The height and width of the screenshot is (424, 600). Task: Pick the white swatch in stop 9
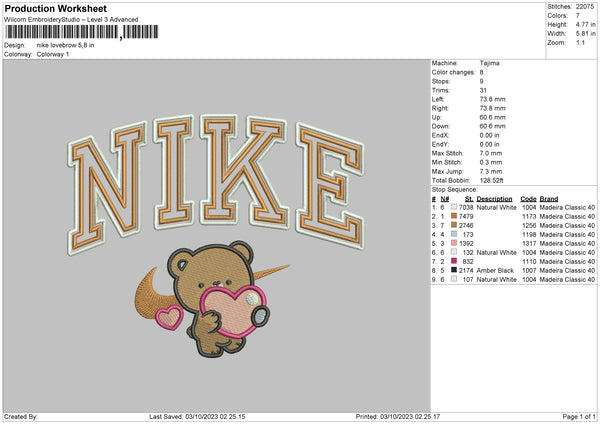point(454,279)
